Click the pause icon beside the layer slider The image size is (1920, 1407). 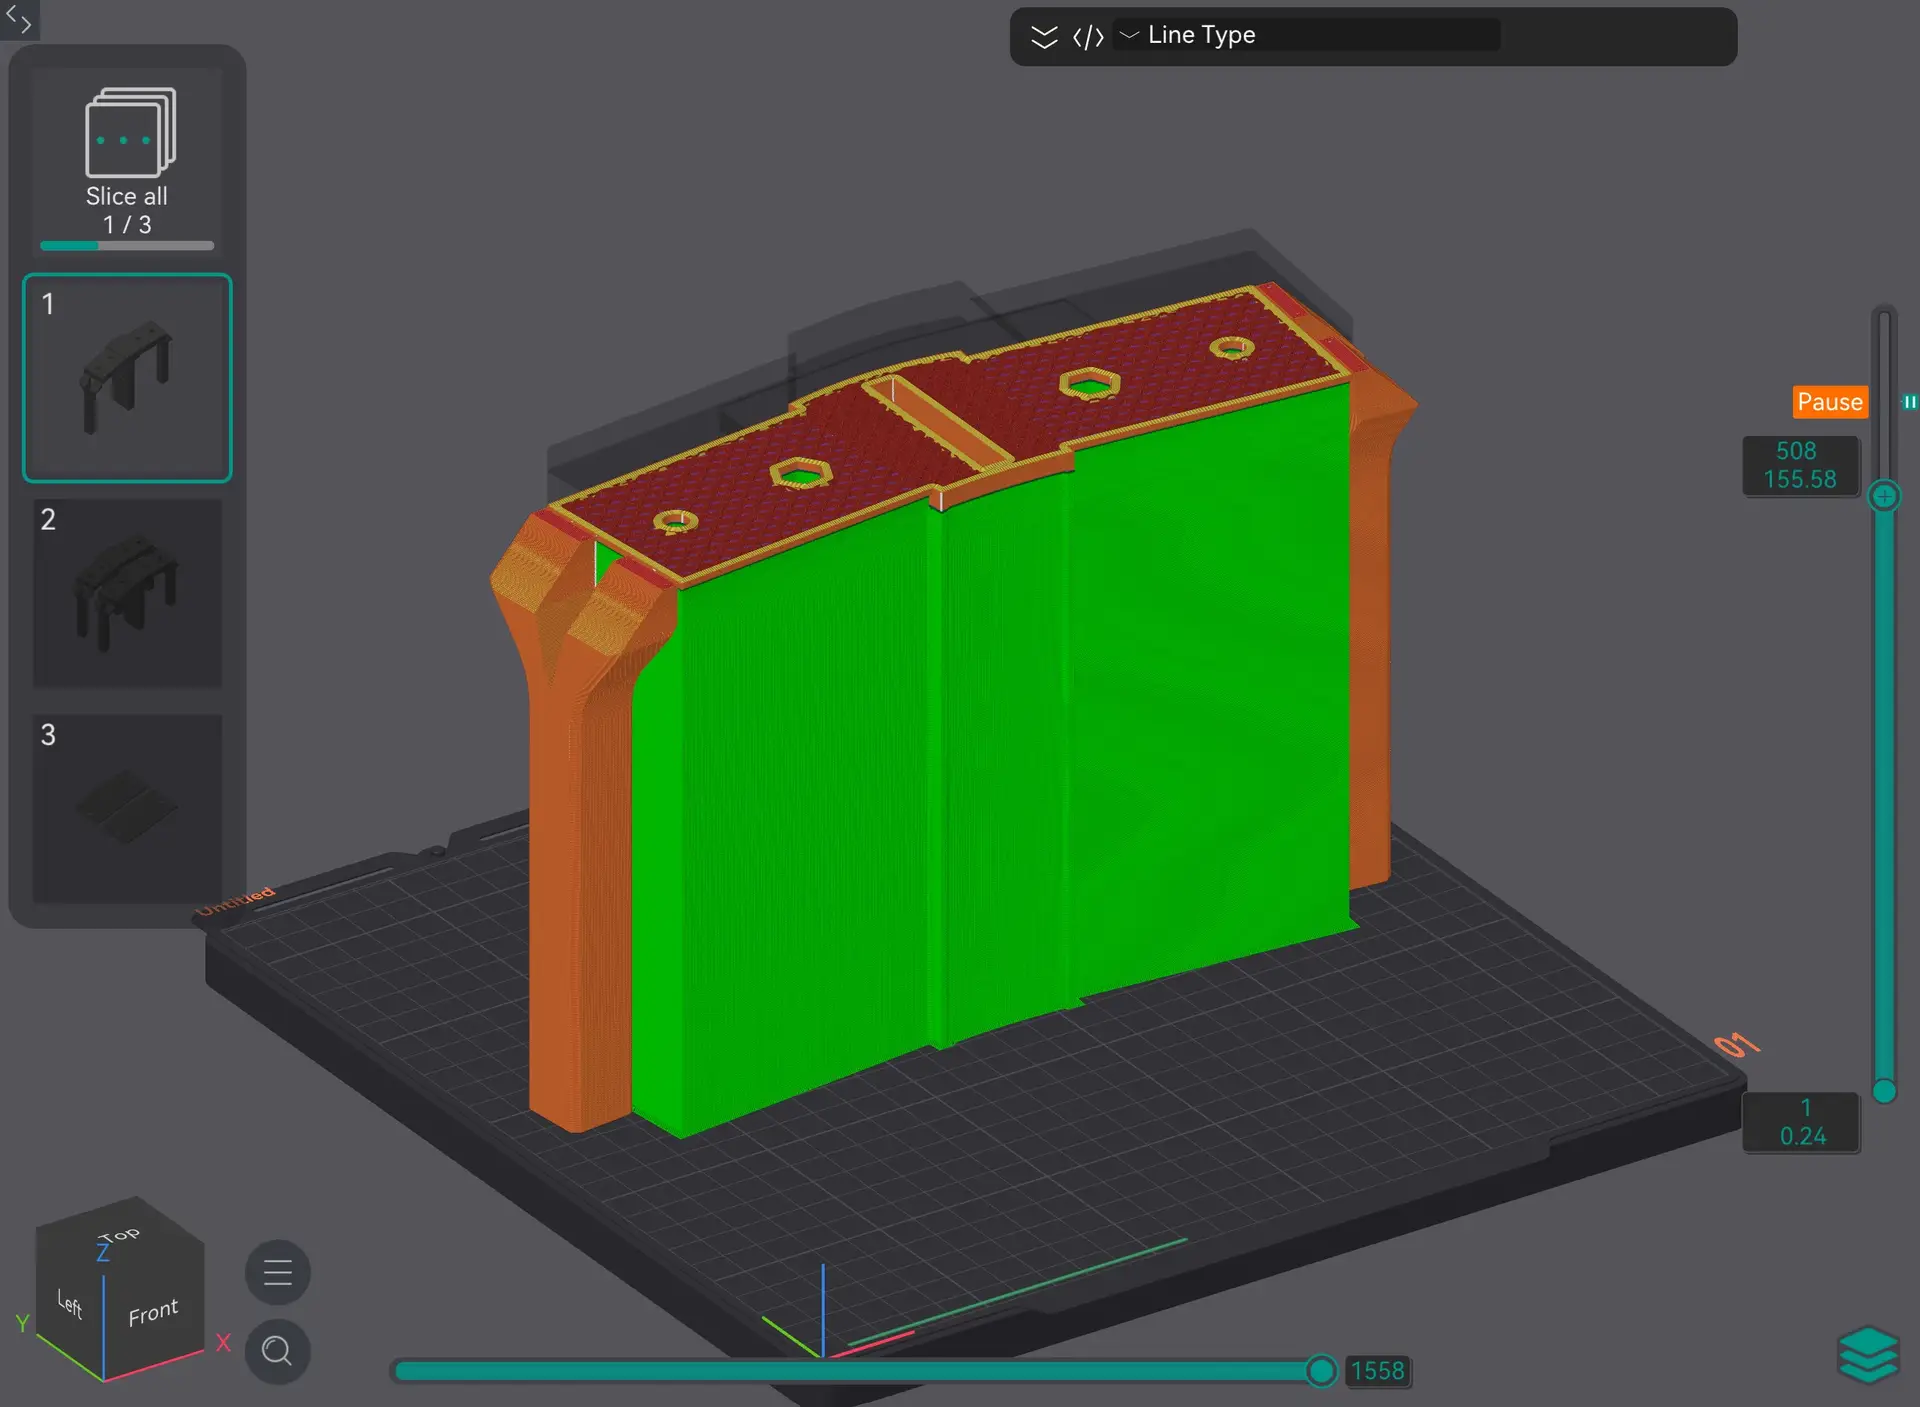pos(1910,402)
